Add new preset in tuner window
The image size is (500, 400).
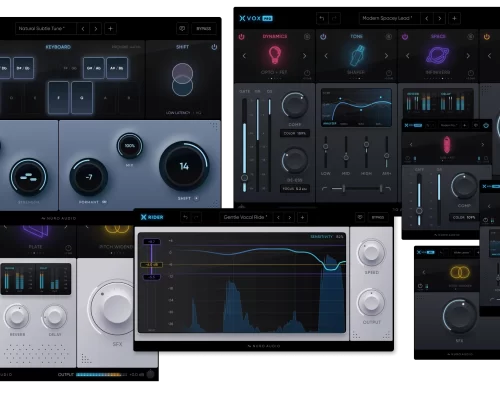[110, 29]
